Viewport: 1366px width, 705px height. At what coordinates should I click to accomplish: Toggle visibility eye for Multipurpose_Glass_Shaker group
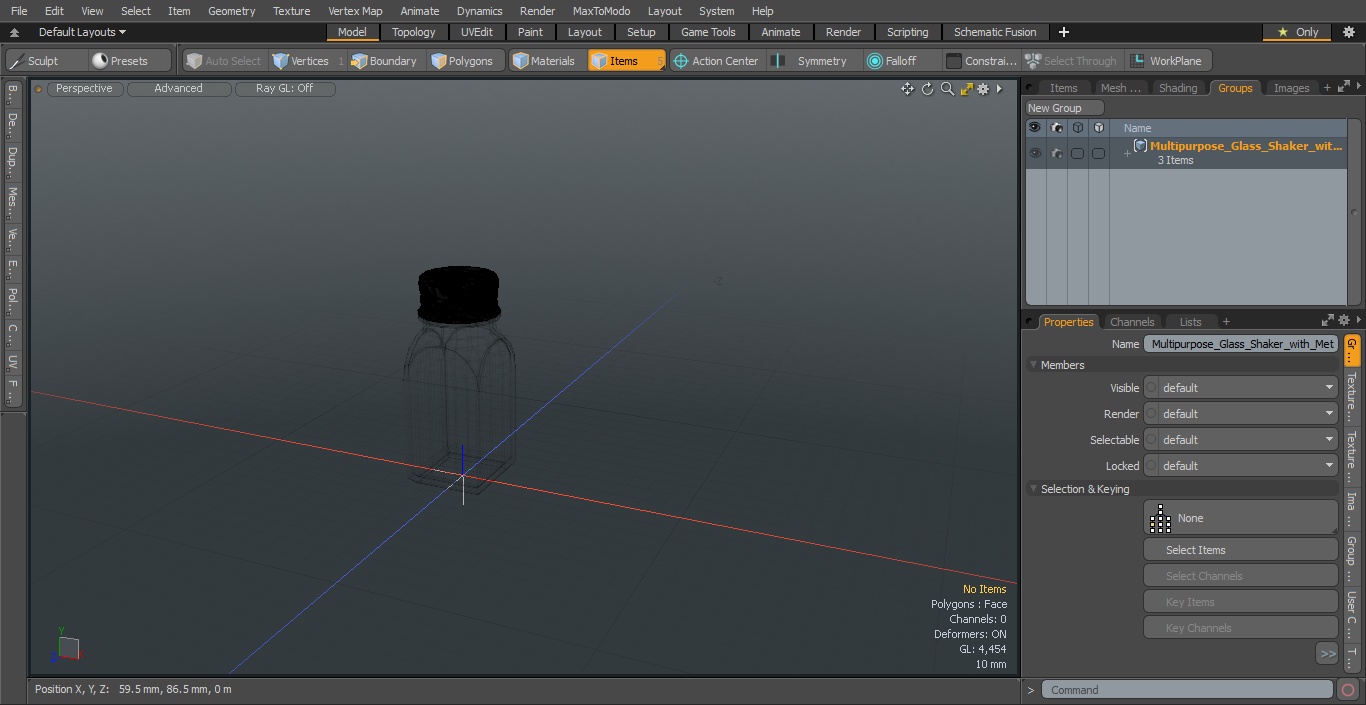tap(1035, 153)
